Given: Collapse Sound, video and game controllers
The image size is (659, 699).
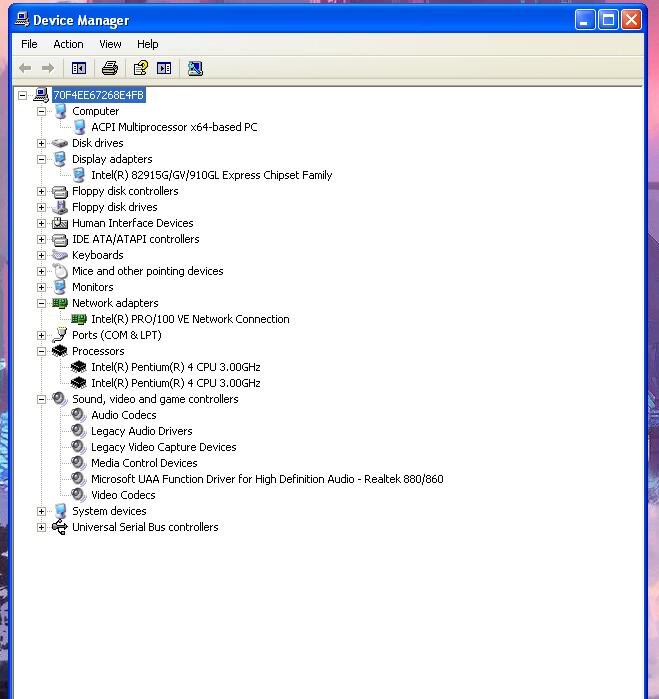Looking at the screenshot, I should tap(41, 399).
